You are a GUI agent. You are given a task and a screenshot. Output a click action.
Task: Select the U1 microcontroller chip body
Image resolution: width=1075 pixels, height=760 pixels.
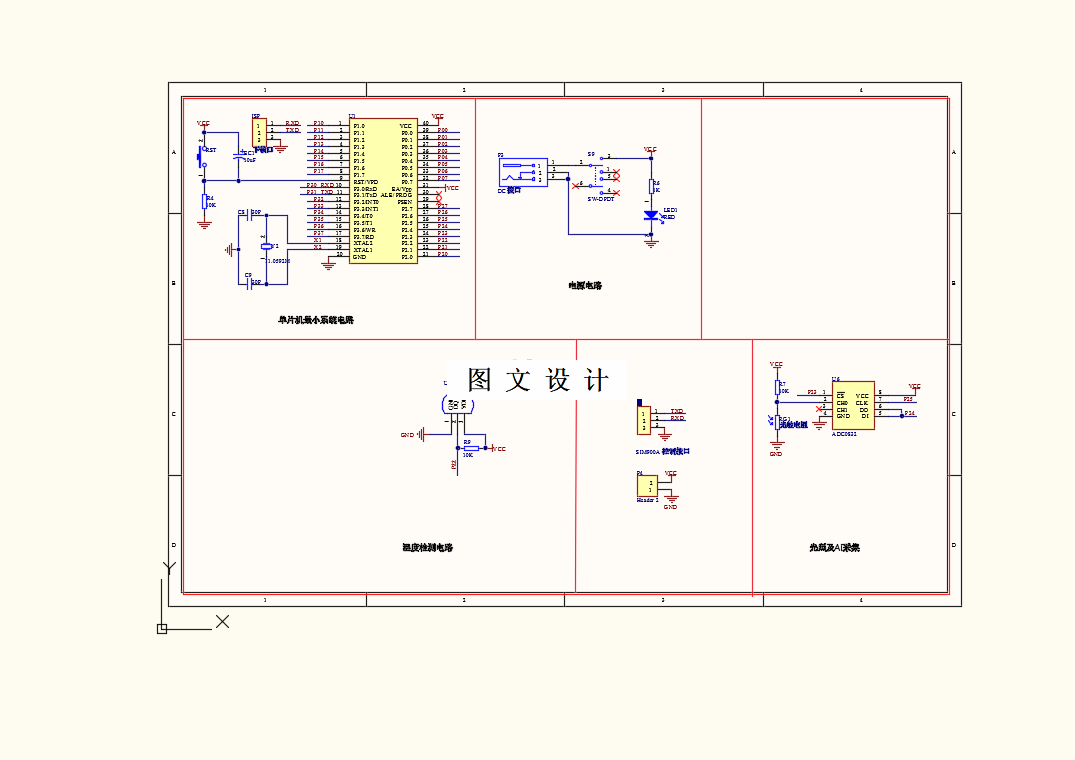[383, 191]
